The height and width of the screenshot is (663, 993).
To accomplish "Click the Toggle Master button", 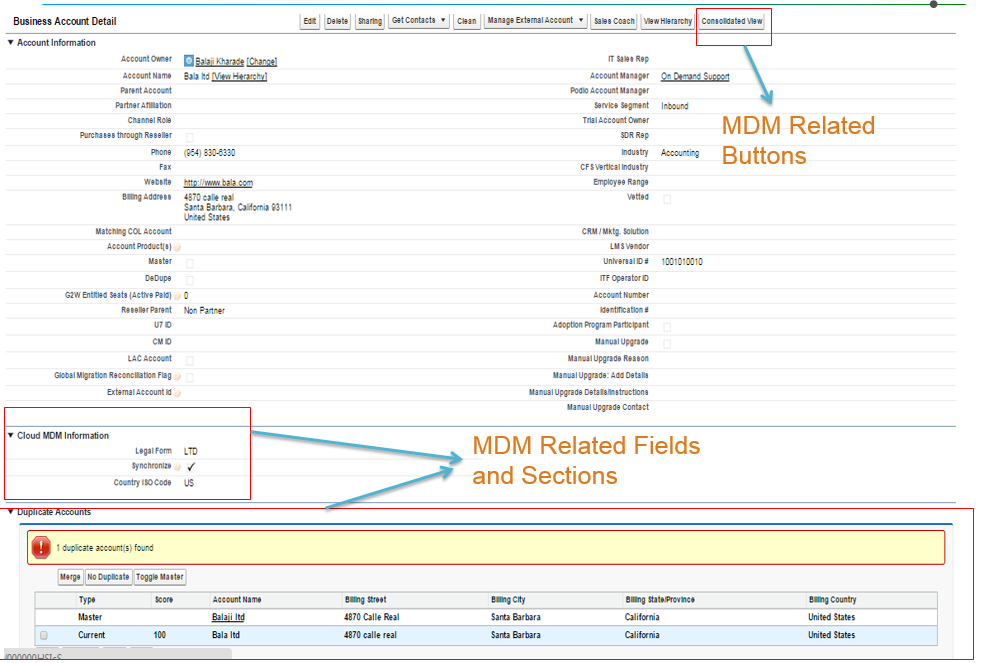I will (x=160, y=577).
